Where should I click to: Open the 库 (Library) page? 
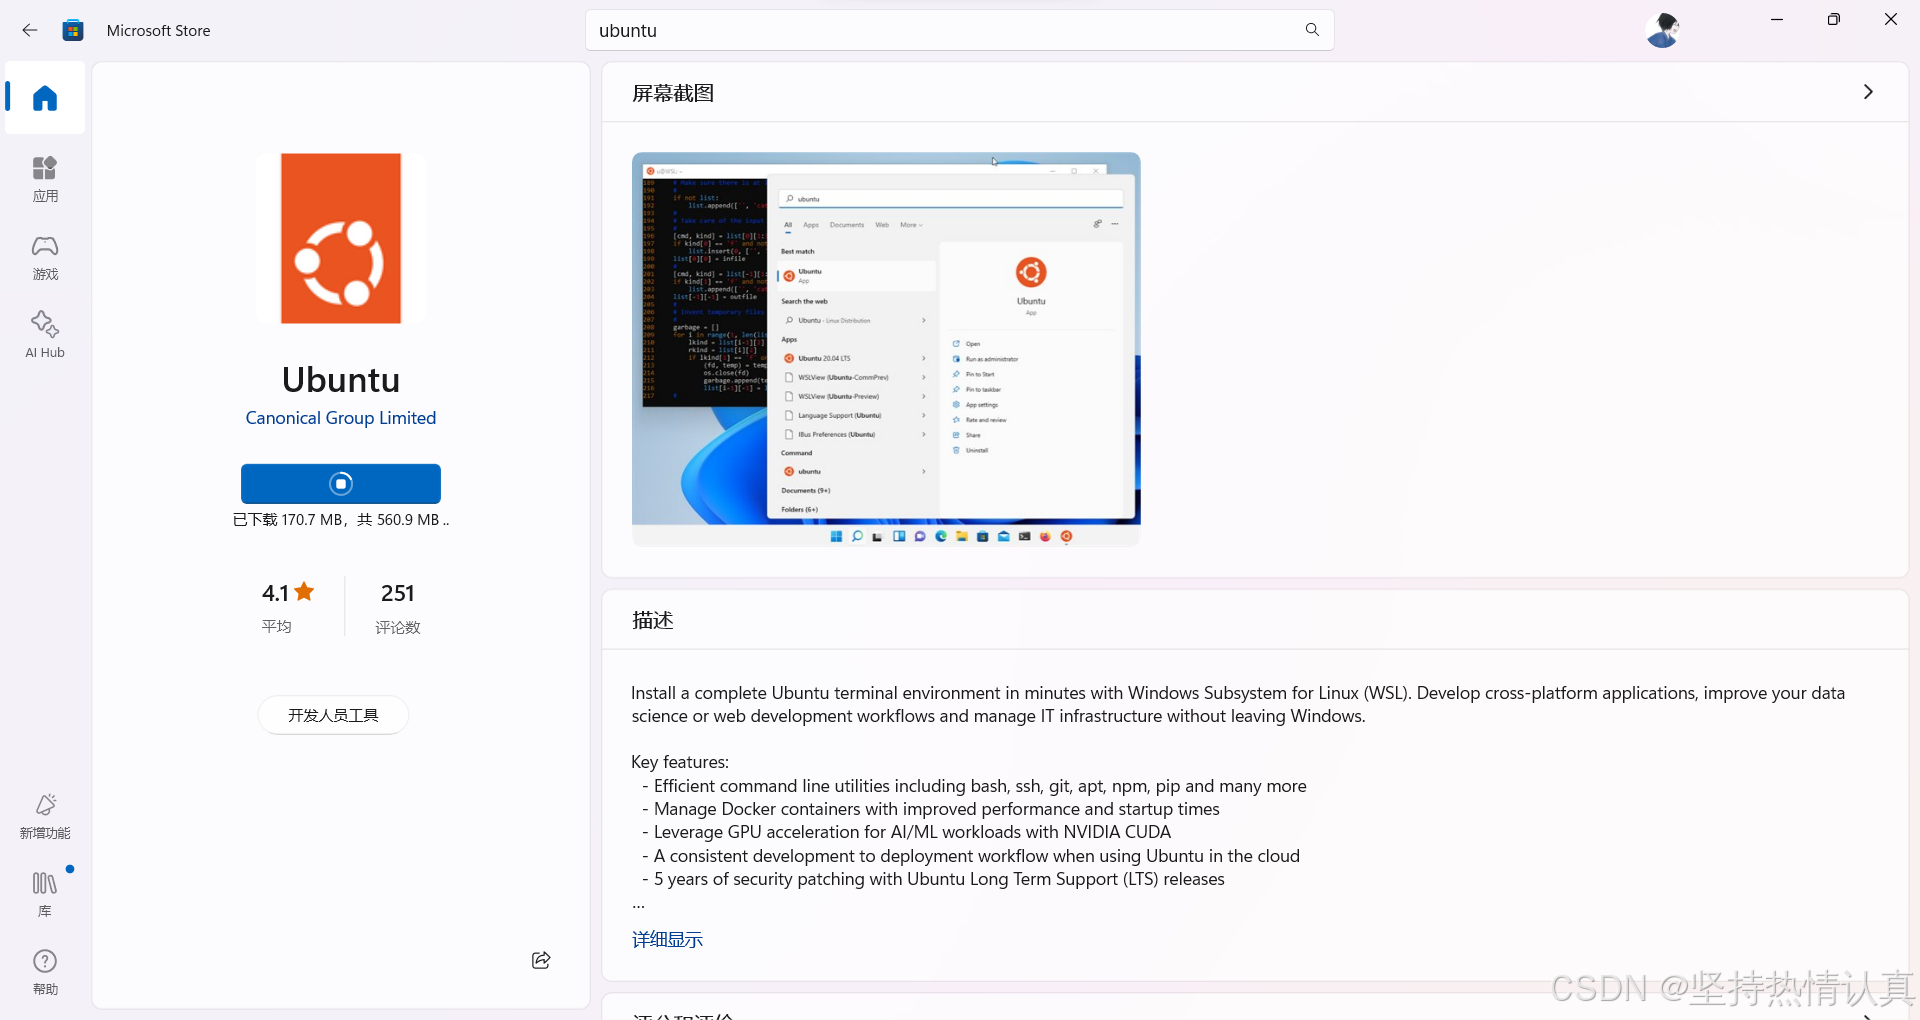(45, 894)
